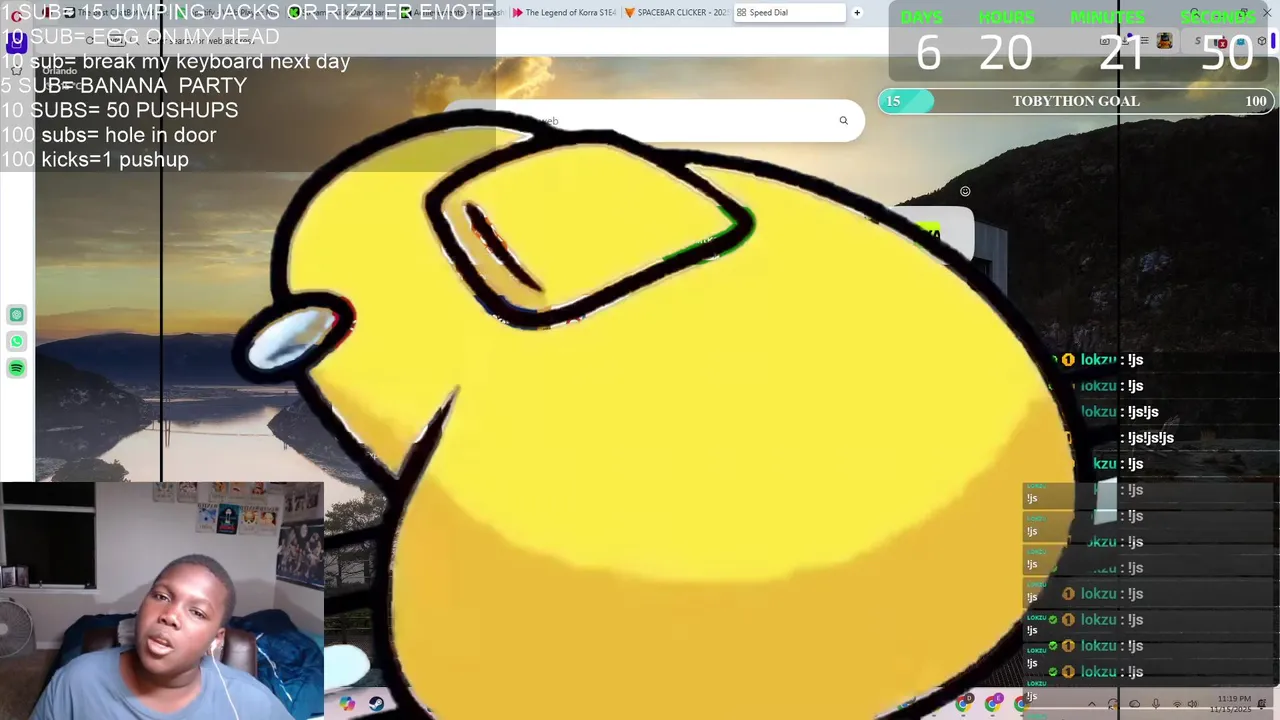This screenshot has height=720, width=1280.
Task: Open a new browser tab with plus
Action: tap(857, 13)
